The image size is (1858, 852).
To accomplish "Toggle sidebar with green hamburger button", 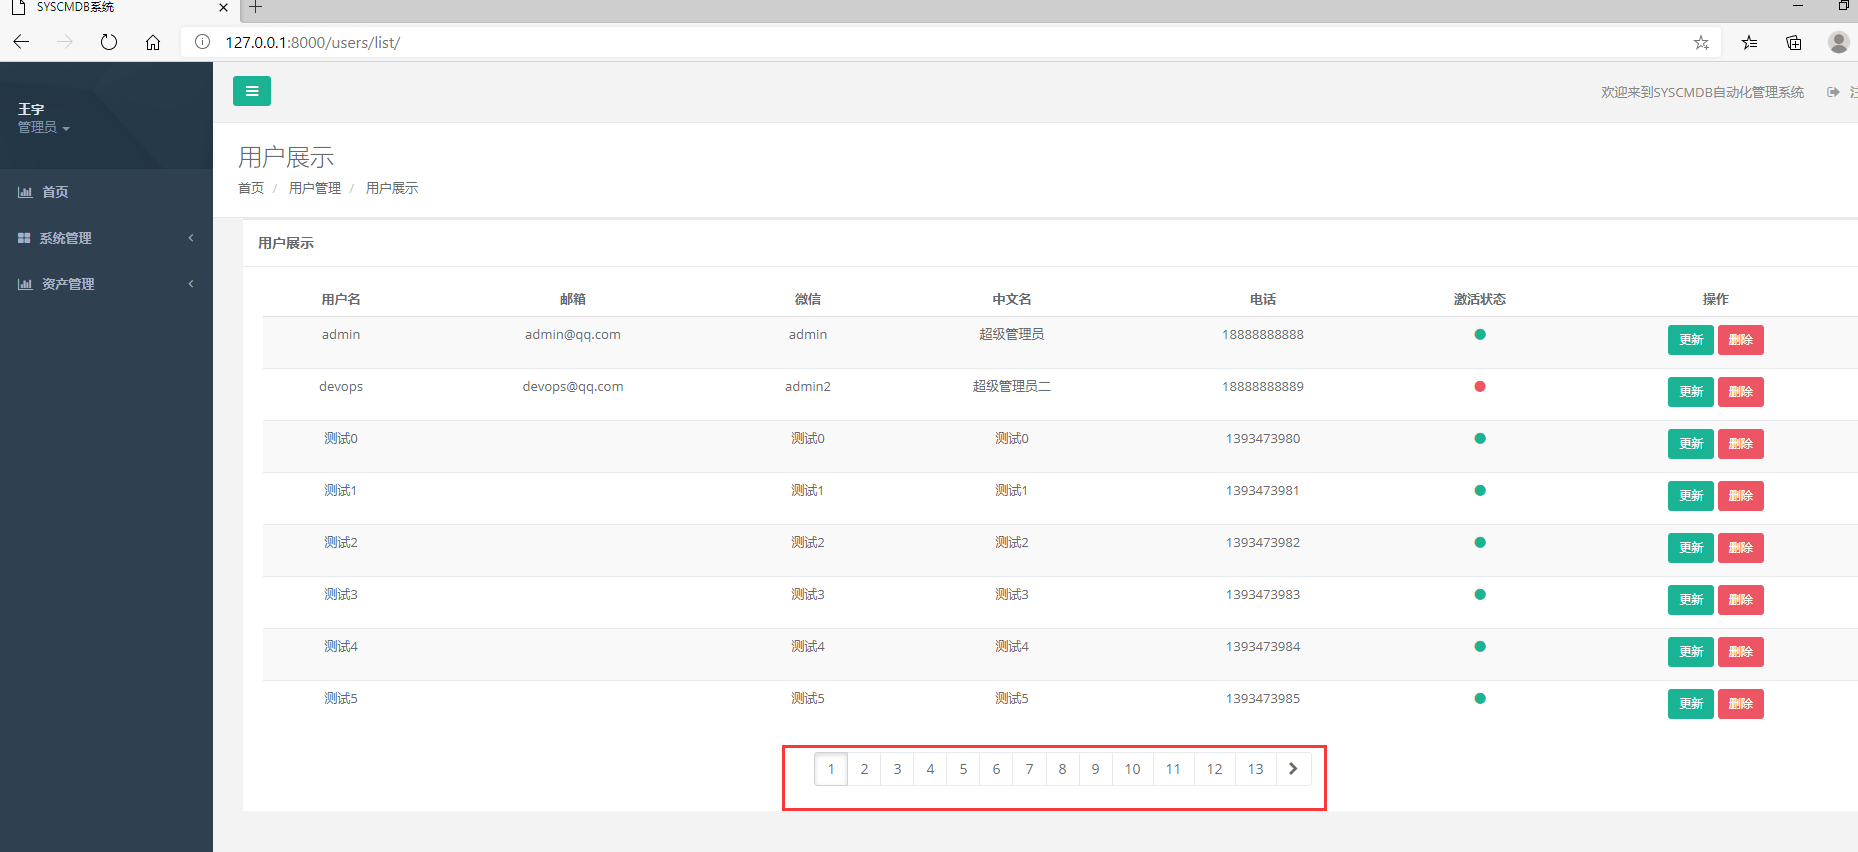I will coord(252,91).
